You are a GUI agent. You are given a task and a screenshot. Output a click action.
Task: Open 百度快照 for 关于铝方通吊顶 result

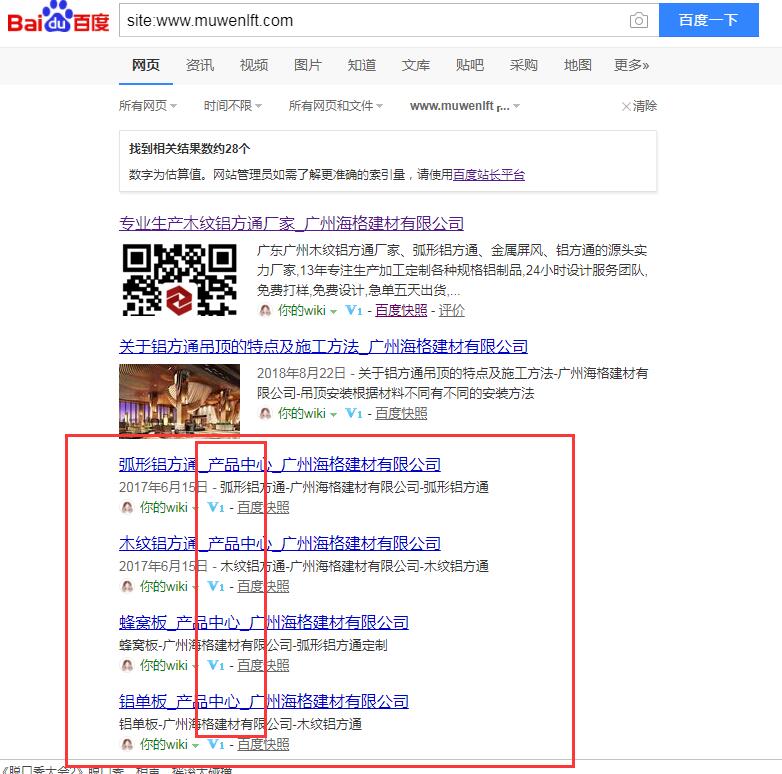[x=401, y=413]
